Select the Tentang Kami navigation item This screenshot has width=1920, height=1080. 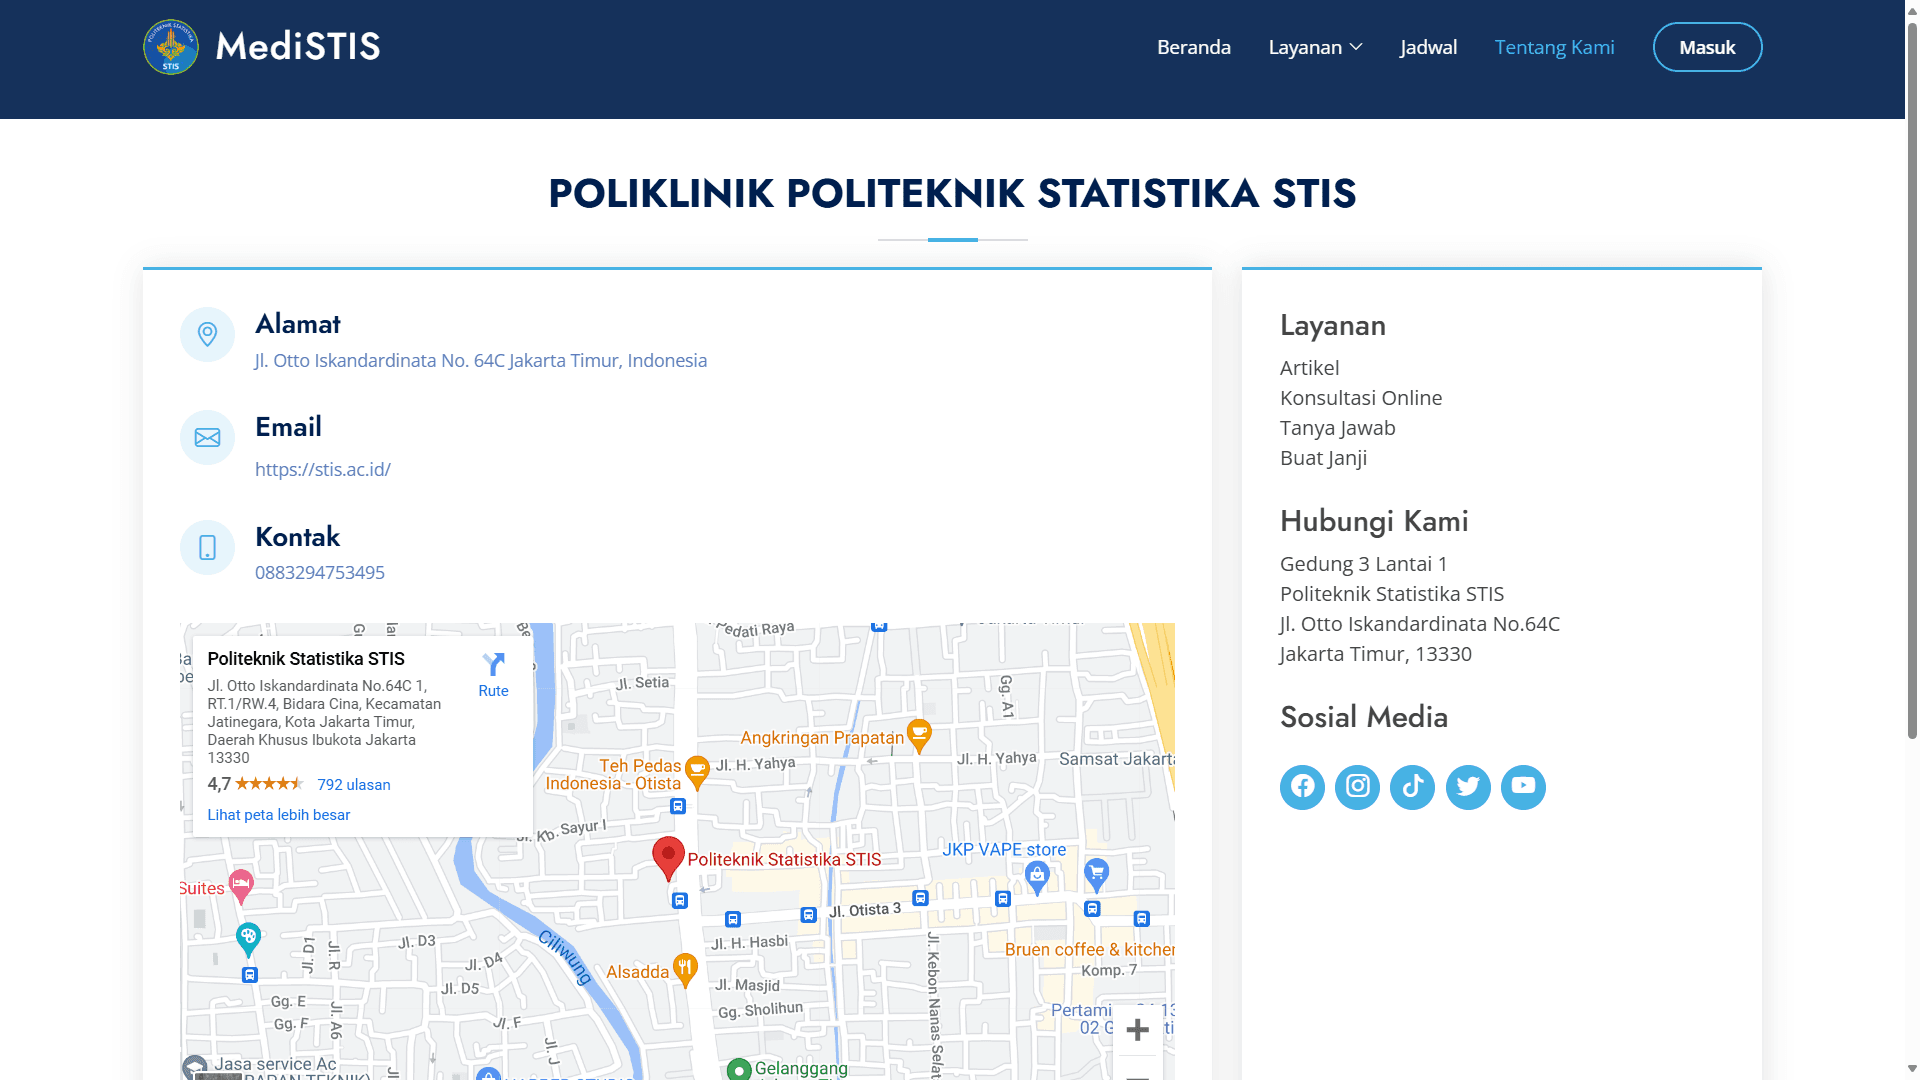[1554, 47]
